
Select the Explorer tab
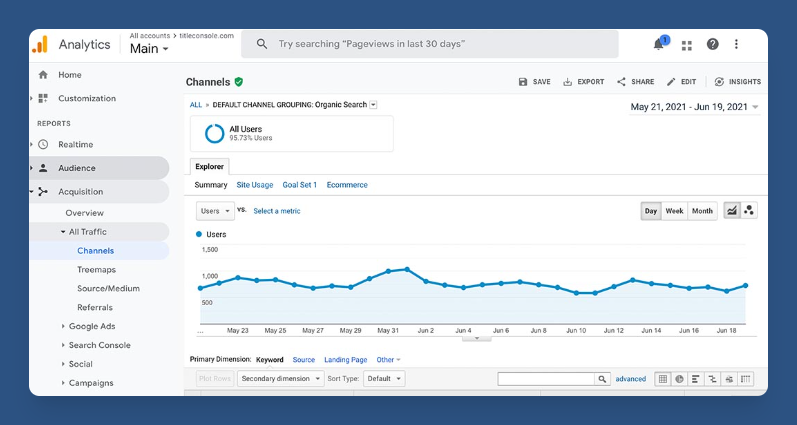coord(209,167)
